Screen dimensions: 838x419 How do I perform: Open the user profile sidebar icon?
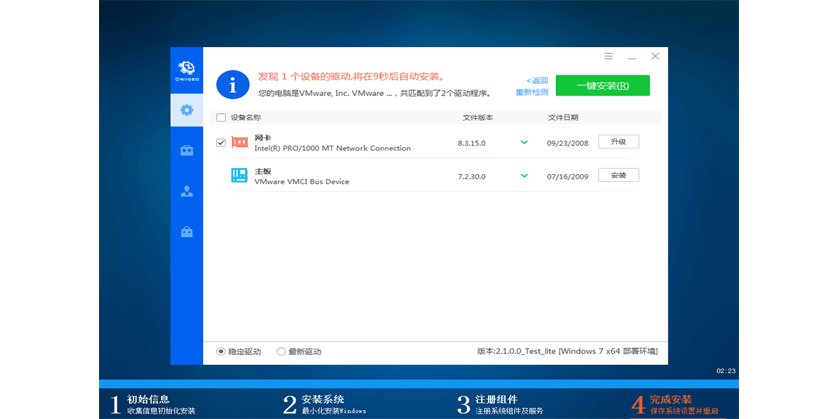[185, 192]
